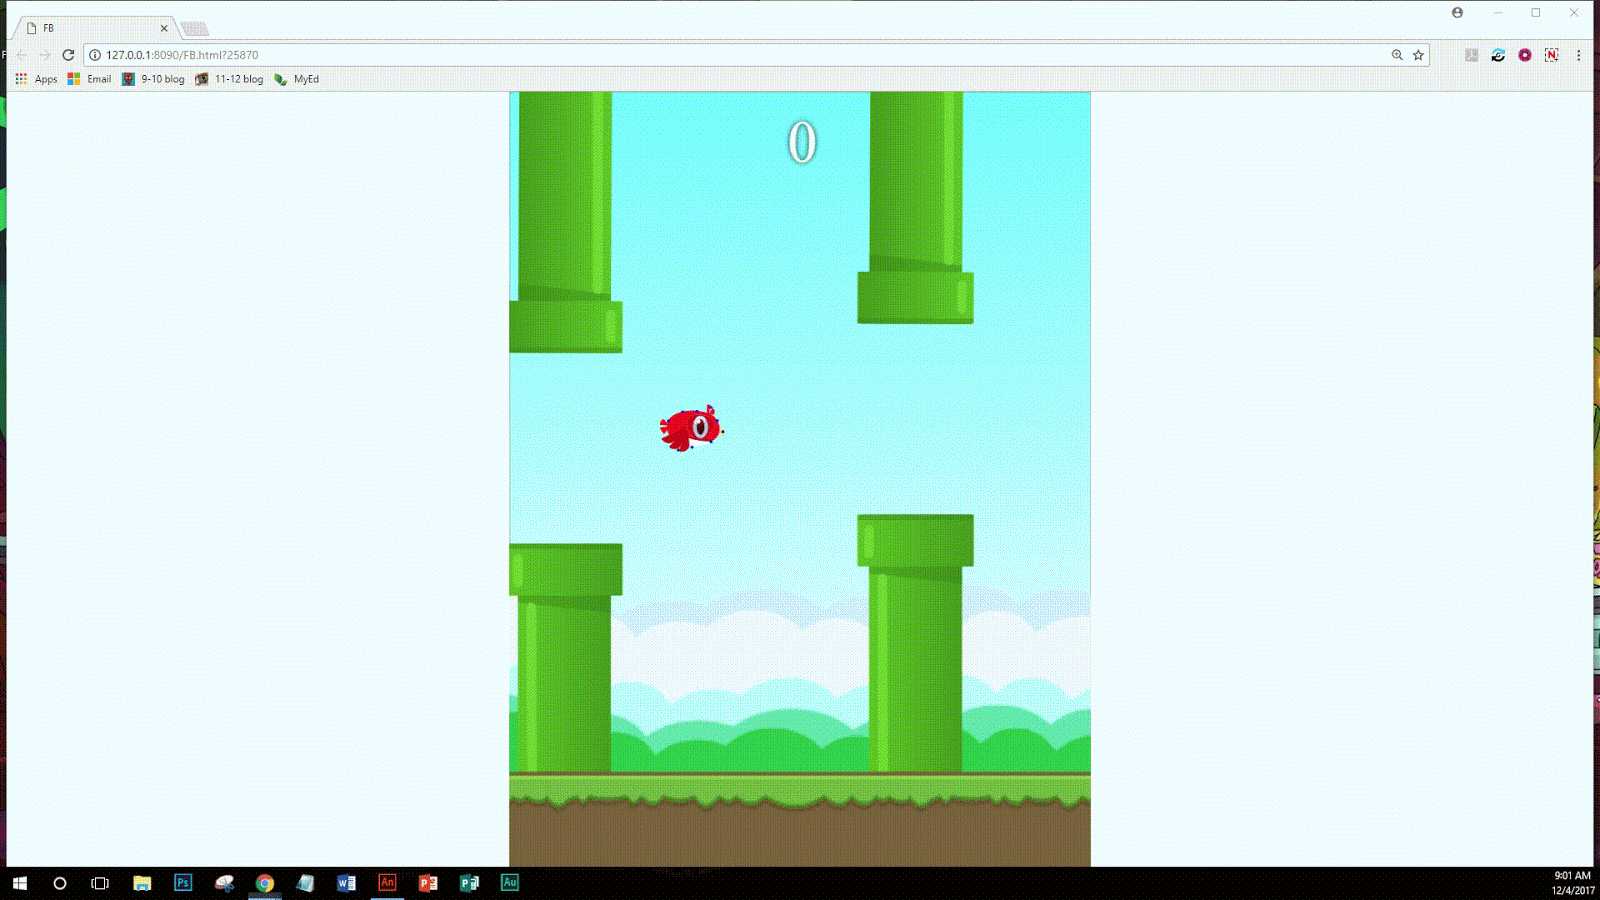Click the pink circular extension icon
This screenshot has width=1600, height=900.
click(x=1525, y=55)
